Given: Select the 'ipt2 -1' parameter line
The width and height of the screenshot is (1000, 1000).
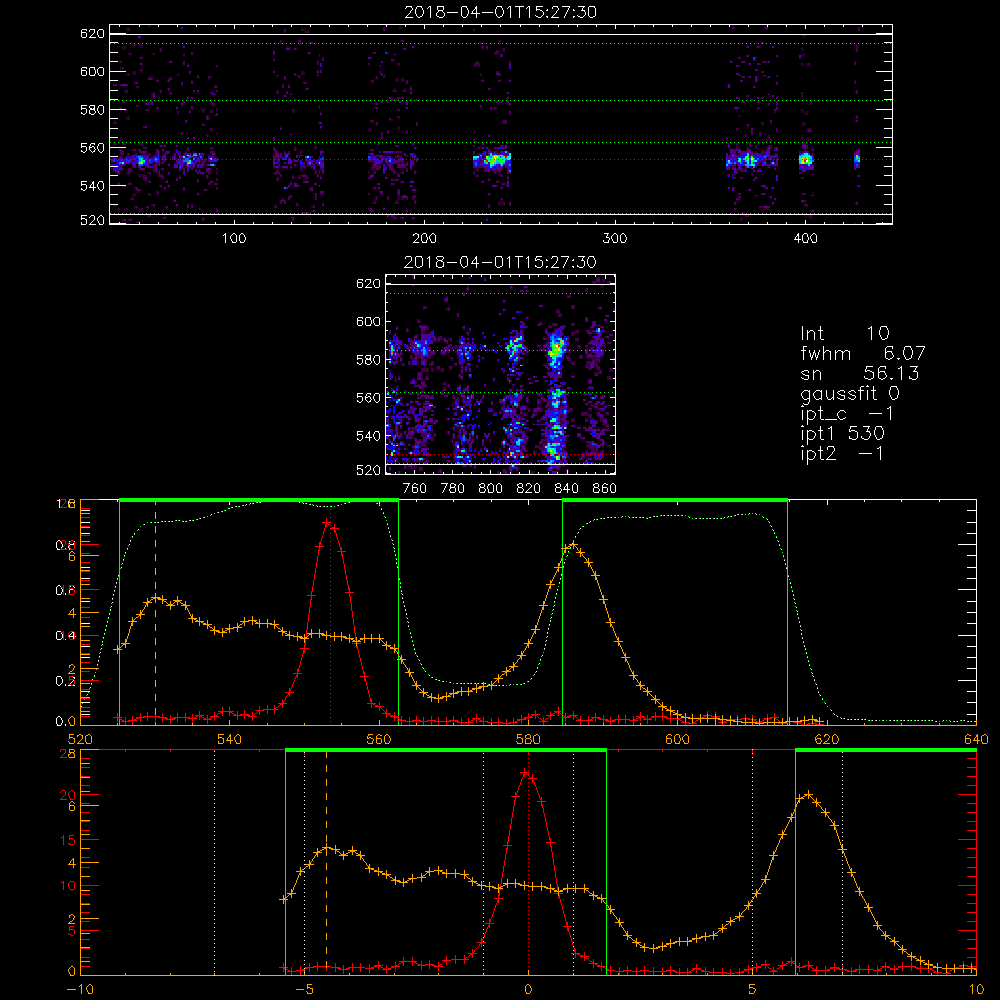Looking at the screenshot, I should 842,453.
